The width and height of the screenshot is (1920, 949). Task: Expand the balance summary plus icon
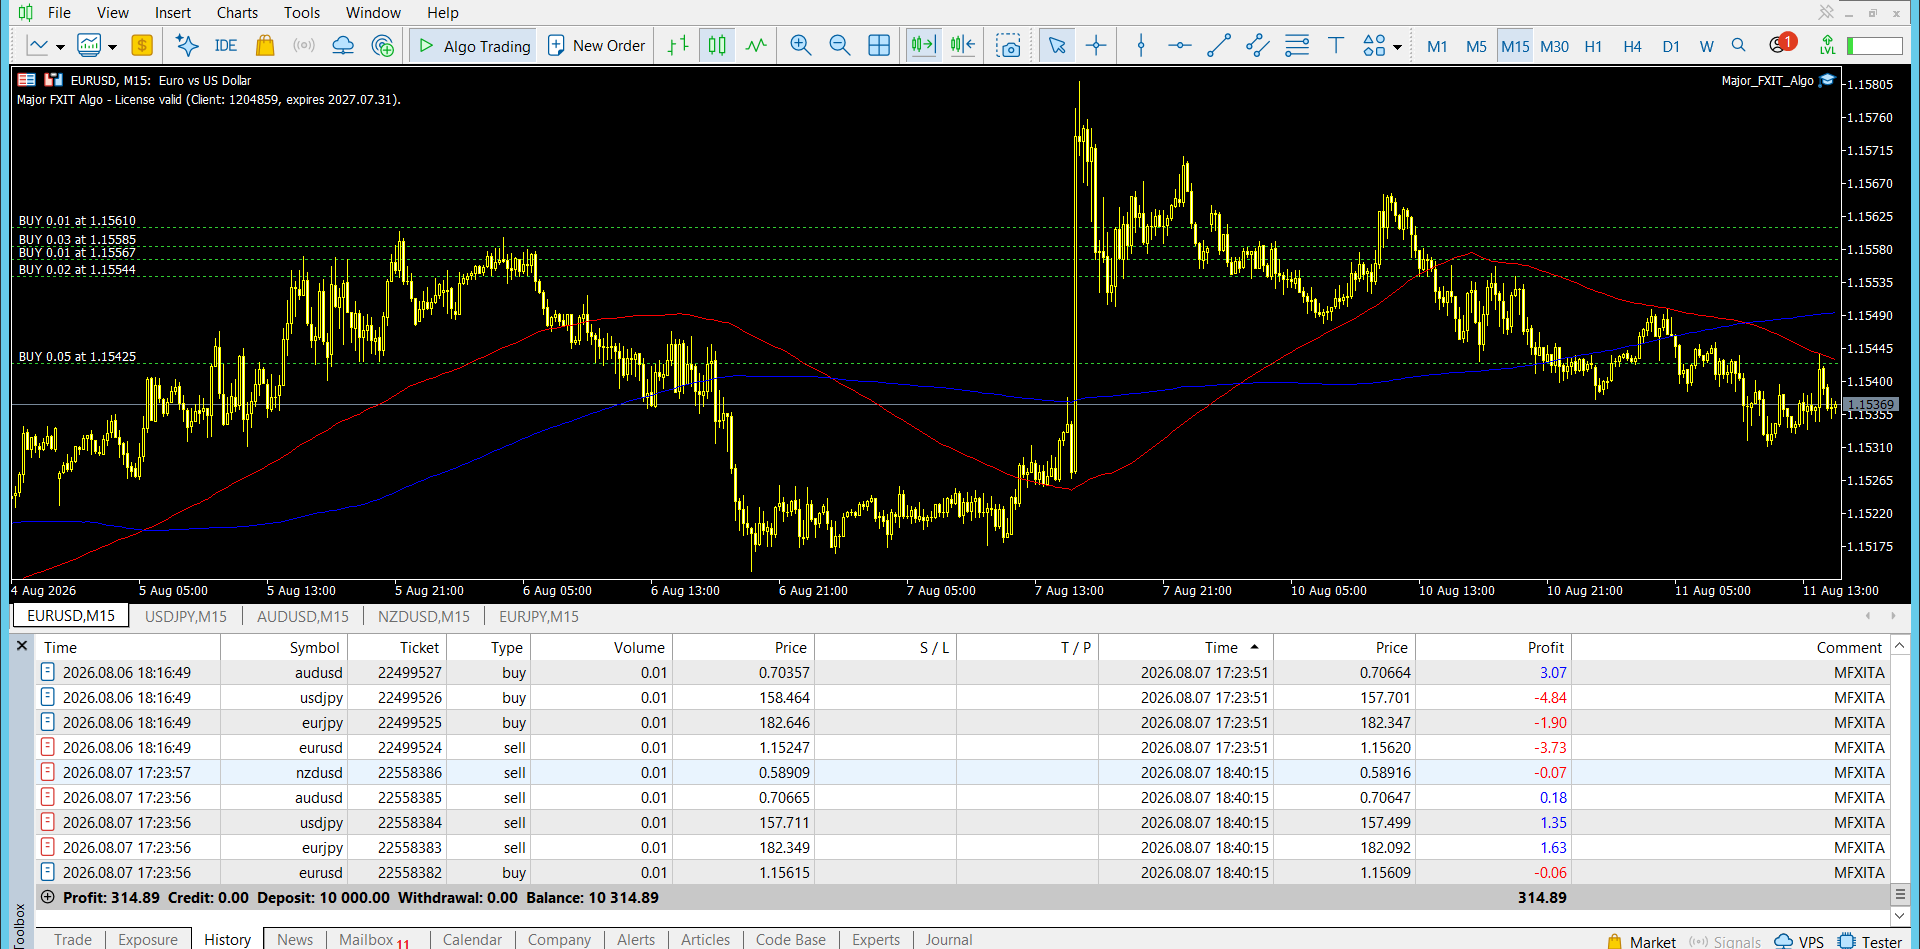47,897
